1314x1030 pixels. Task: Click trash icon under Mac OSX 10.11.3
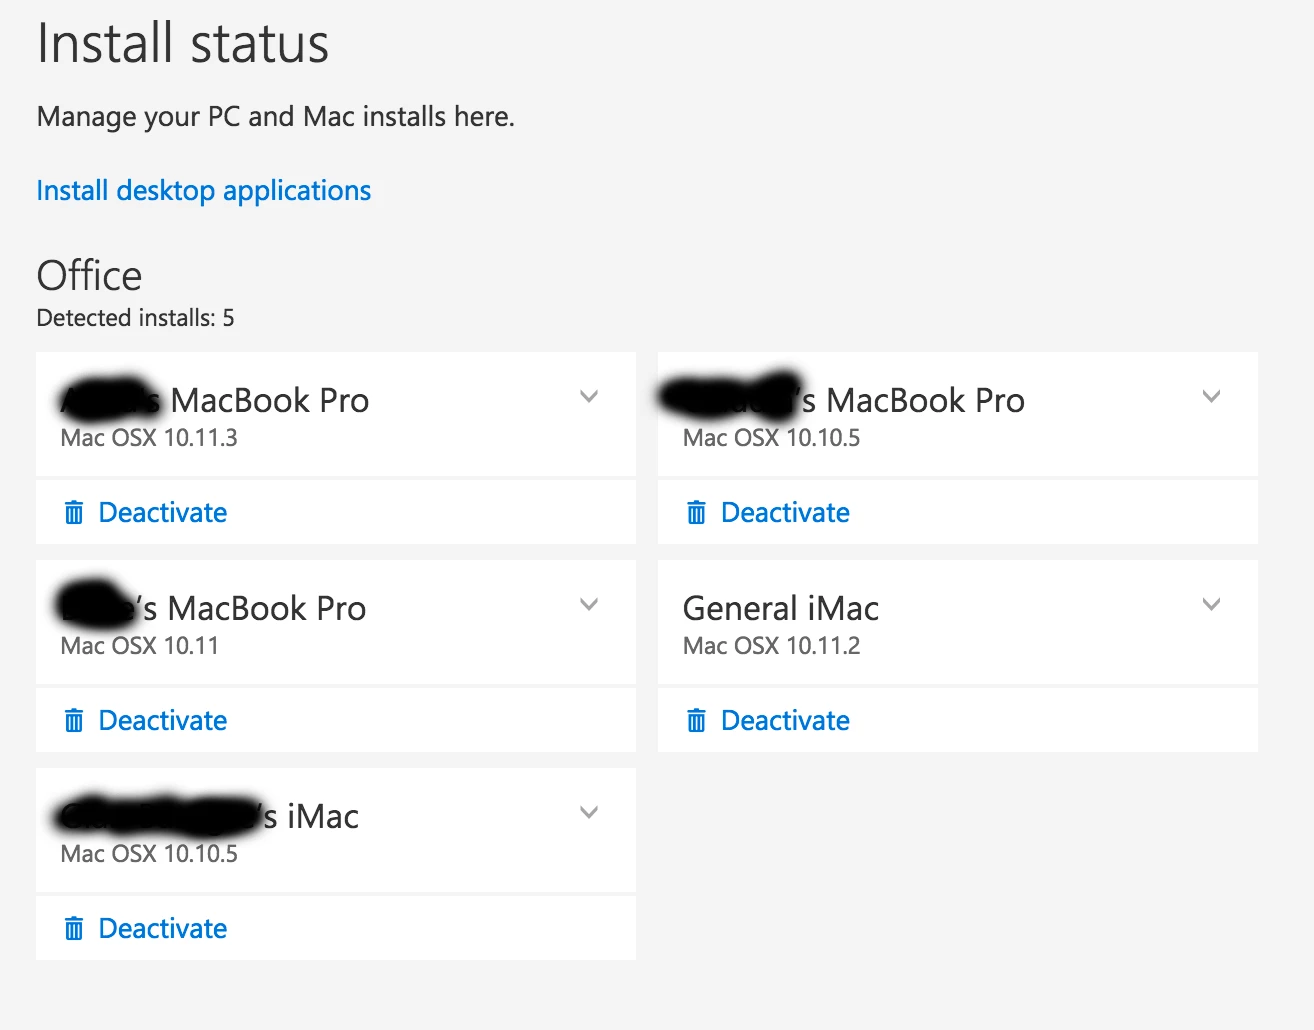click(x=74, y=512)
